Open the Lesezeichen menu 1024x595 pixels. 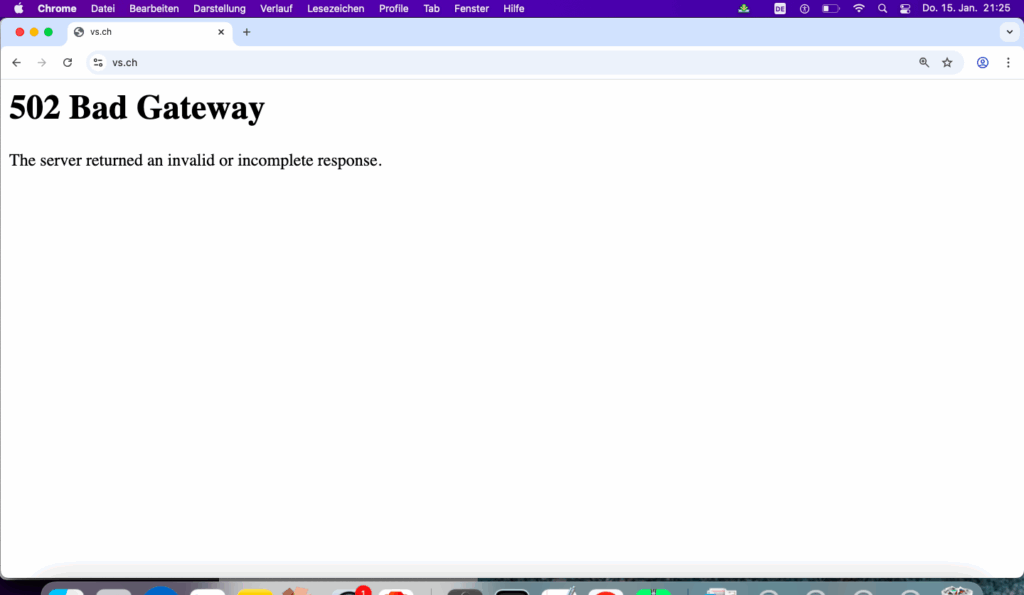335,8
